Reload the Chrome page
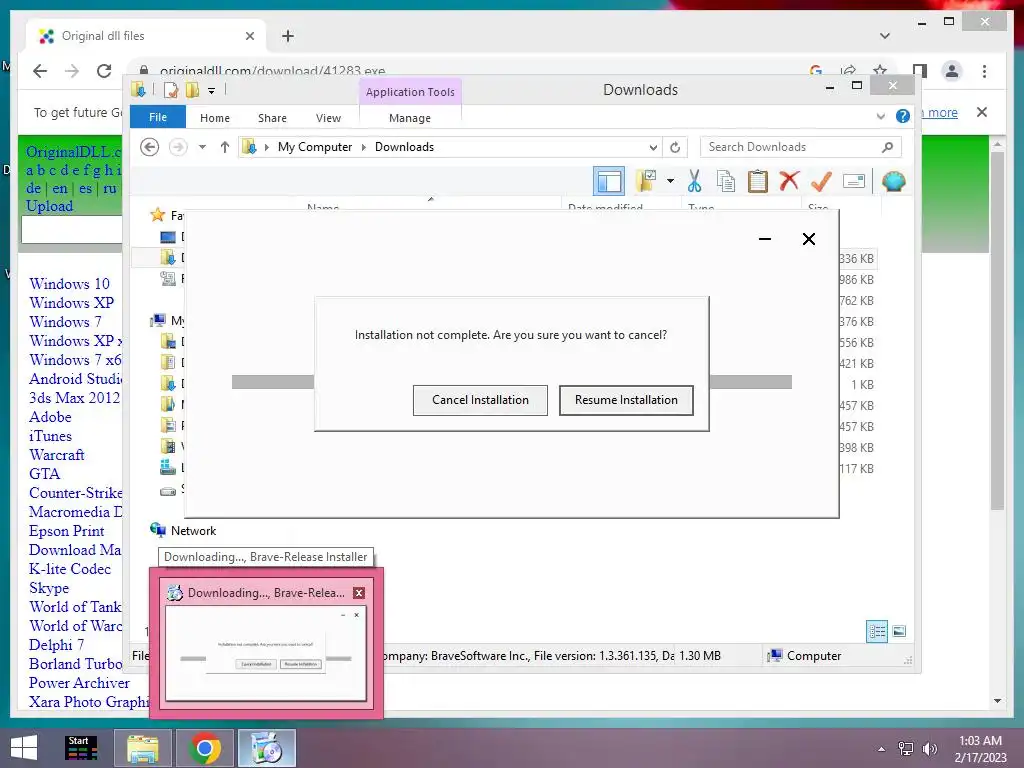This screenshot has height=768, width=1024. (x=104, y=71)
